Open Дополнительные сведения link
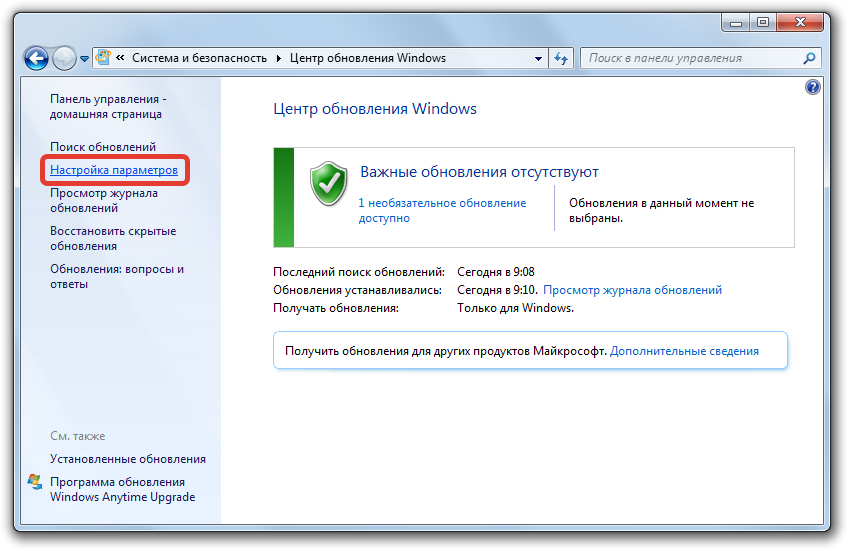This screenshot has width=849, height=551. pyautogui.click(x=684, y=351)
